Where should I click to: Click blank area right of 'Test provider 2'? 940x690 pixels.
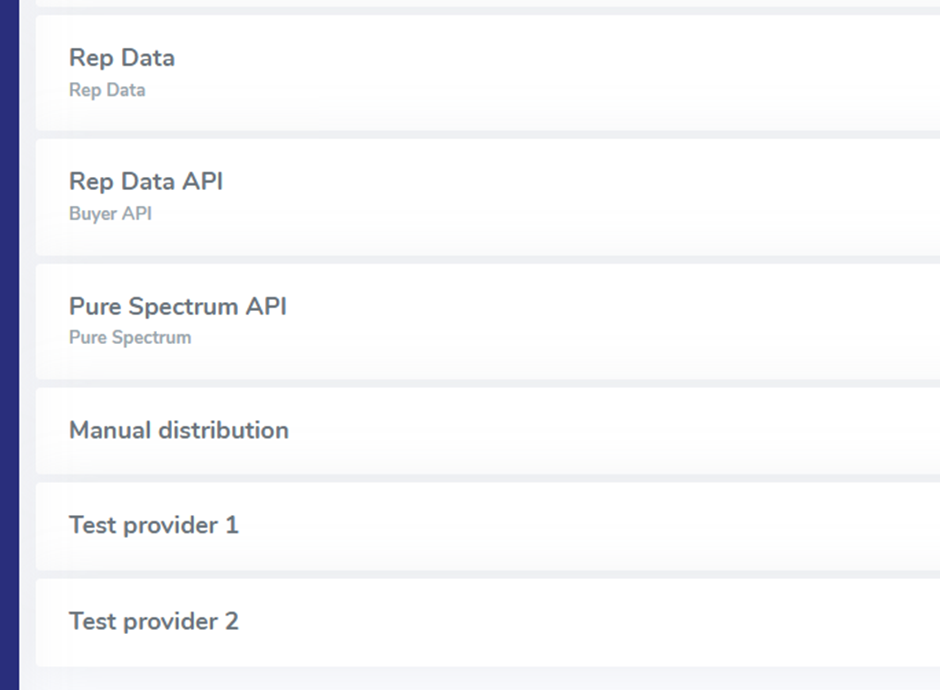(600, 622)
